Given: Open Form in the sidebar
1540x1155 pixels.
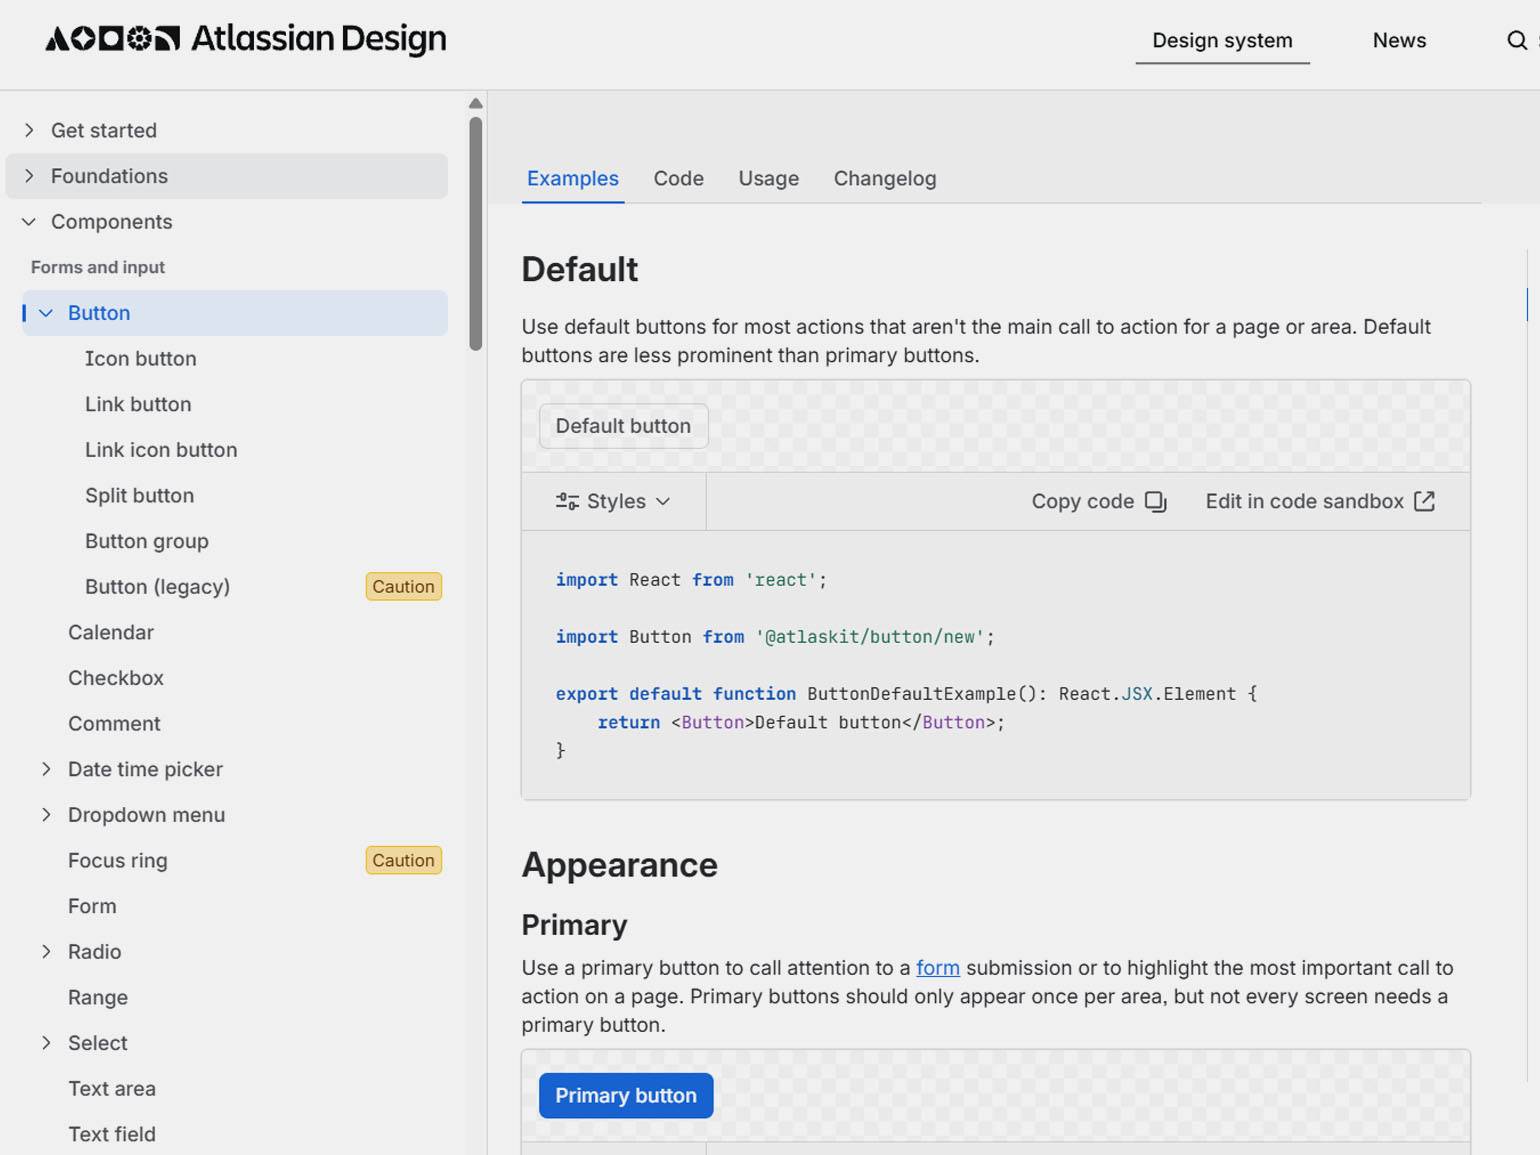Looking at the screenshot, I should pos(92,906).
